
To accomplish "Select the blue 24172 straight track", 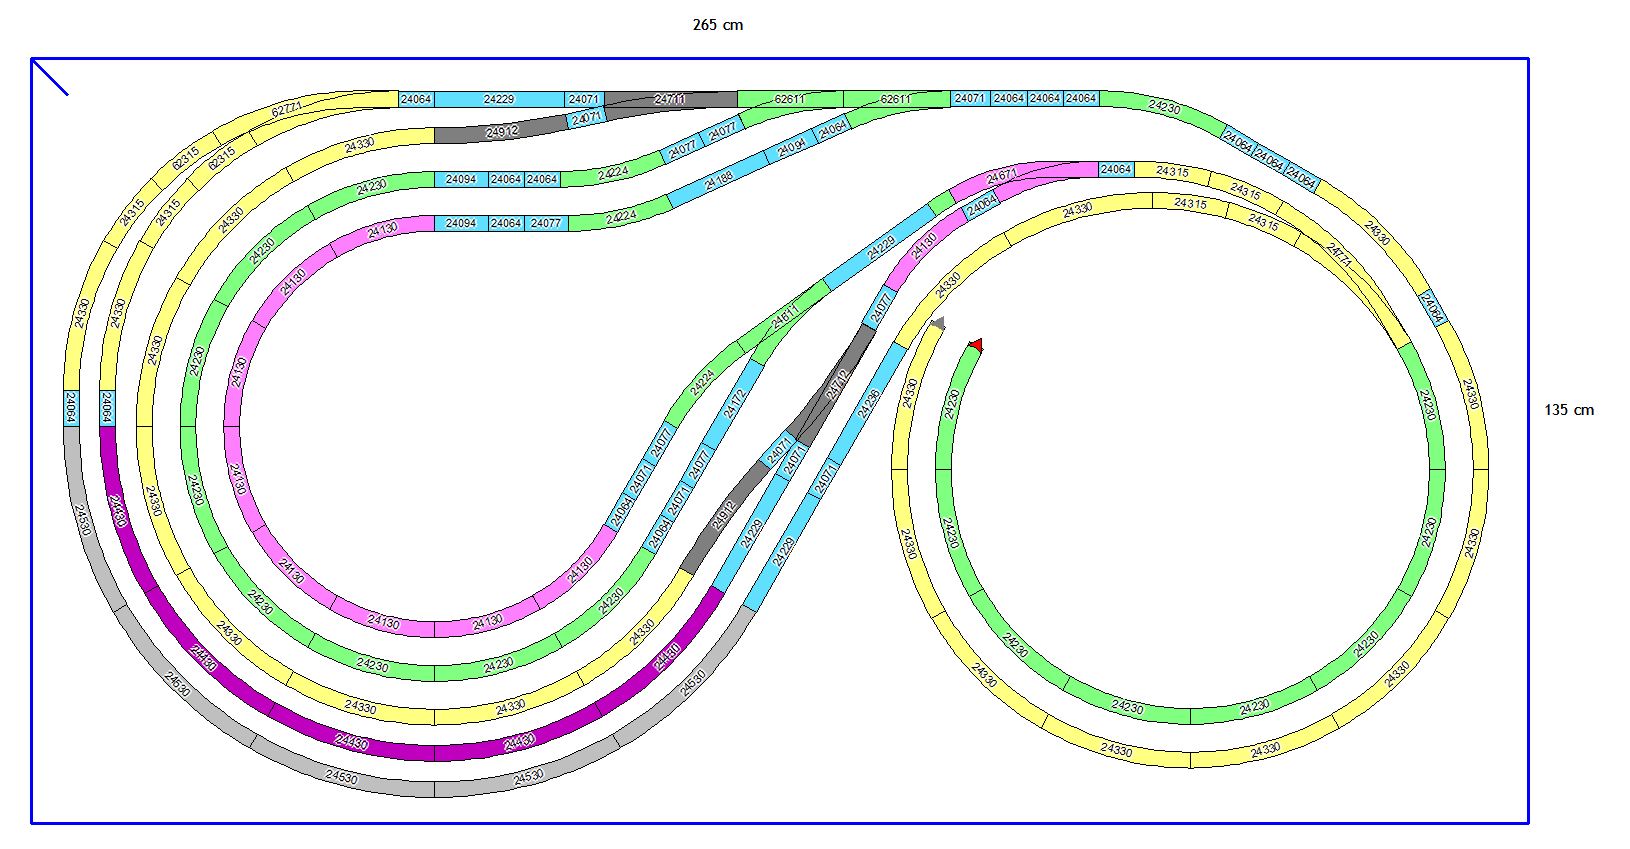I will (735, 403).
